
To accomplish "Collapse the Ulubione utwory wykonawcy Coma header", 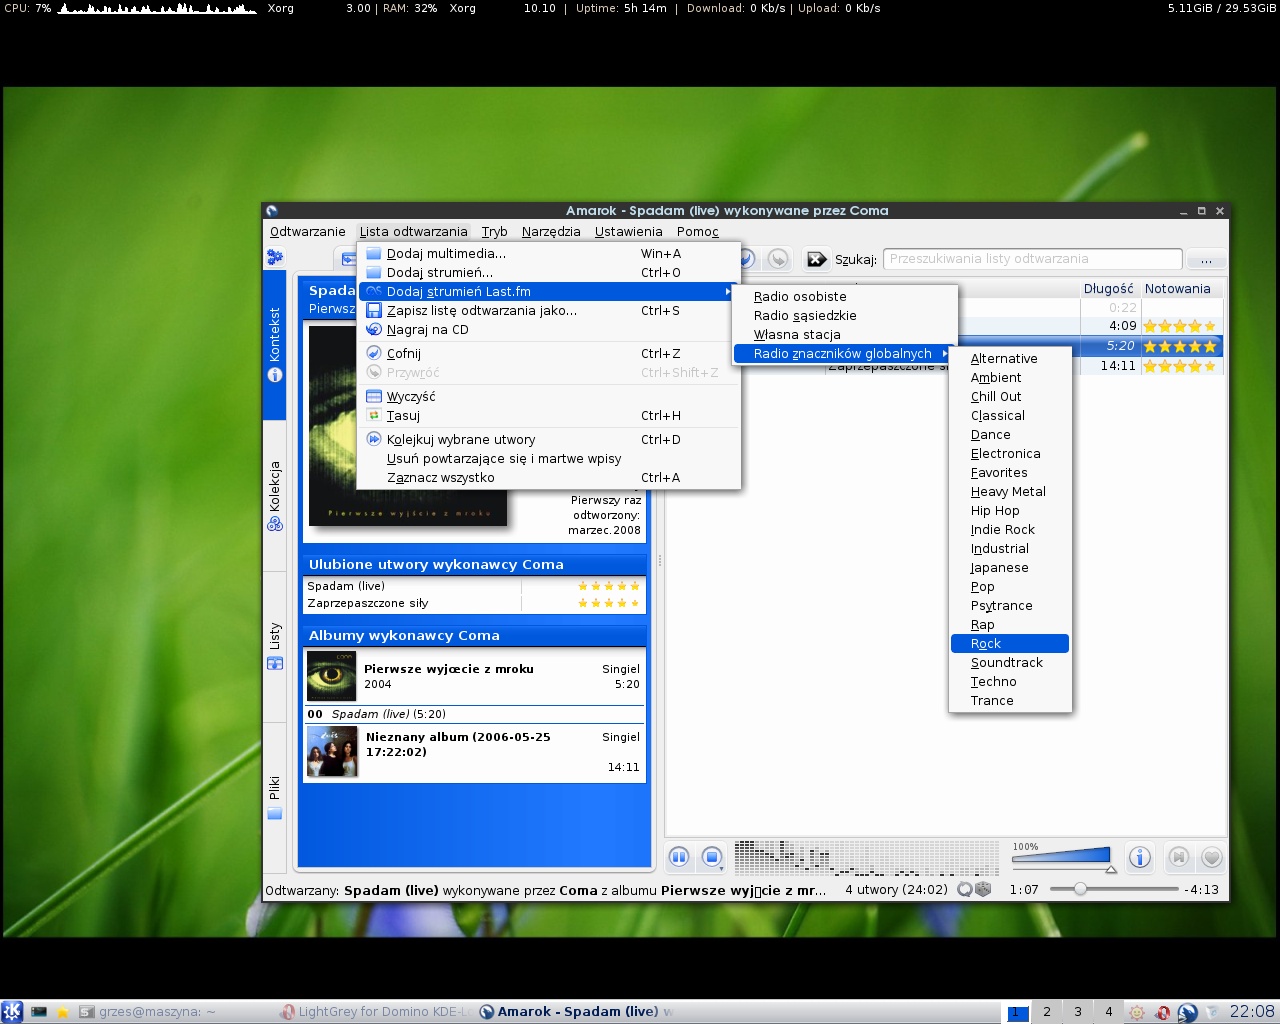I will tap(474, 565).
